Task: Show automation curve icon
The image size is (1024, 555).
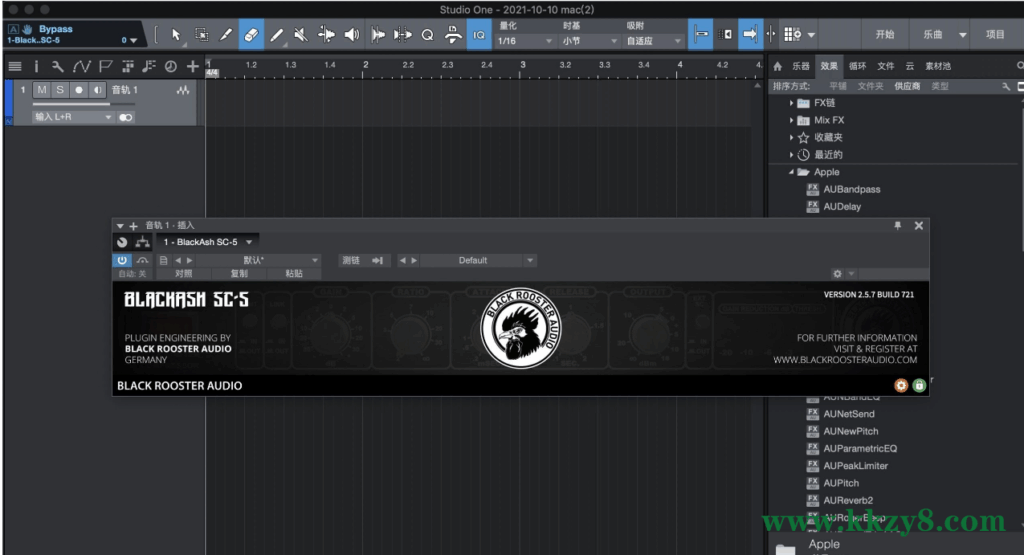Action: [82, 66]
